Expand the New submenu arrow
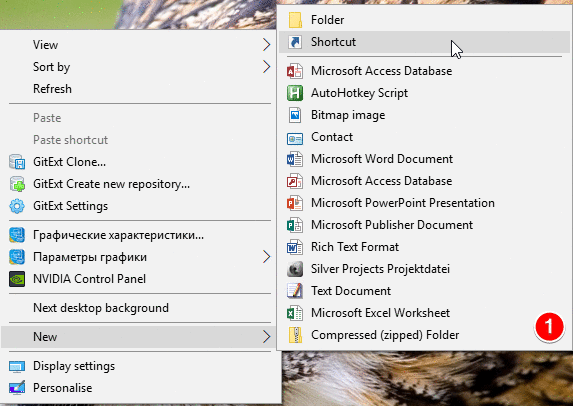This screenshot has height=406, width=573. tap(266, 337)
